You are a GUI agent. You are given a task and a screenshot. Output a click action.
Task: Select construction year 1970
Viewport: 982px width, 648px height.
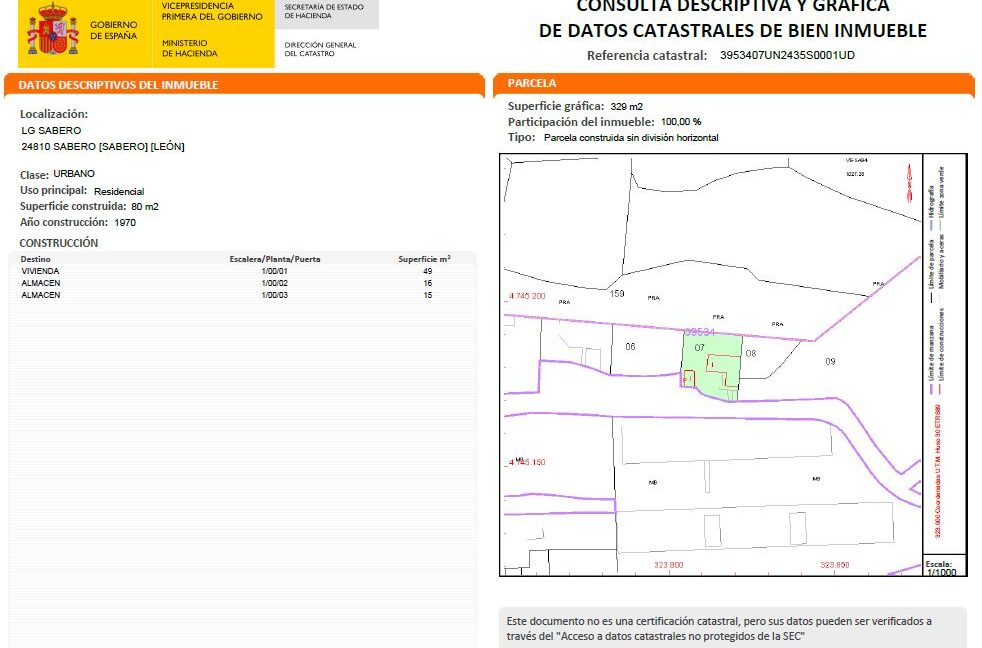click(125, 222)
